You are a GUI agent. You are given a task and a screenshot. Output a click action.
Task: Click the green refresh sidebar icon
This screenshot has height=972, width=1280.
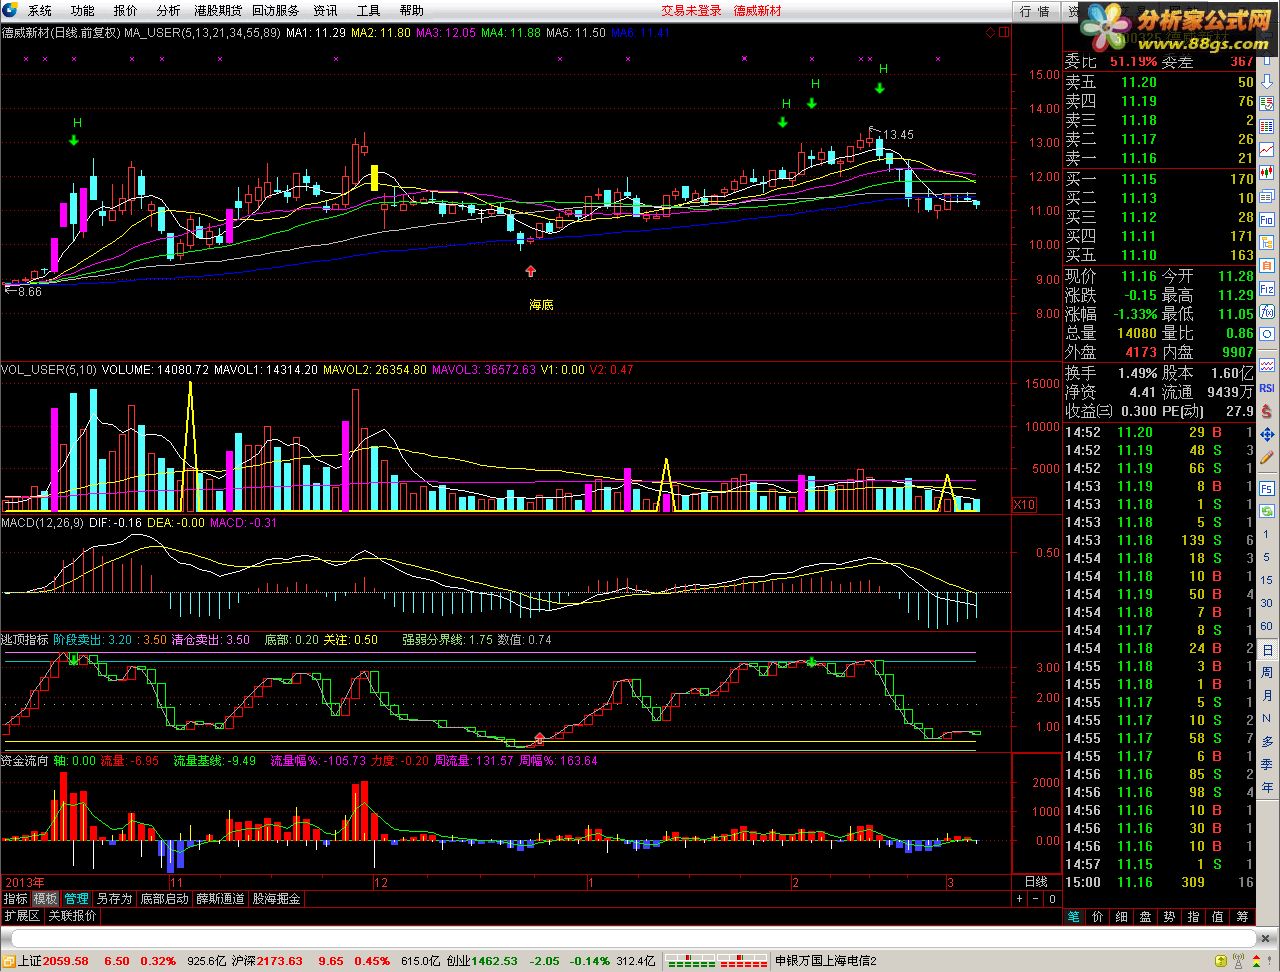tap(1267, 511)
